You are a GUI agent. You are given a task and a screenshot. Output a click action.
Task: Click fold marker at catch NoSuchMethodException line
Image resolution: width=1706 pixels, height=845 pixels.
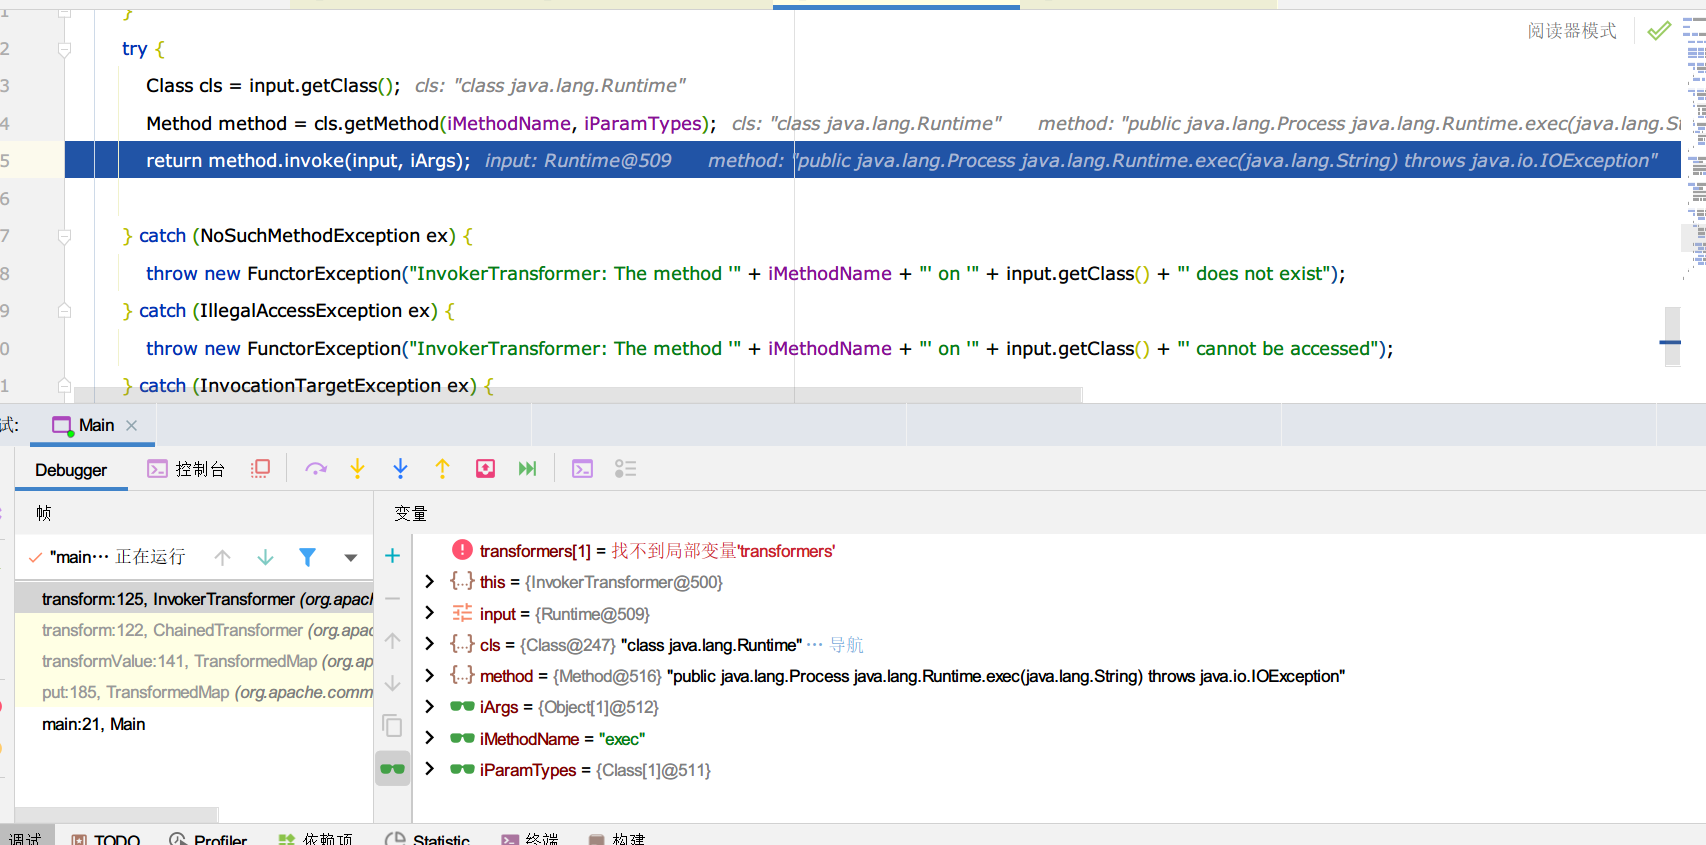point(64,237)
